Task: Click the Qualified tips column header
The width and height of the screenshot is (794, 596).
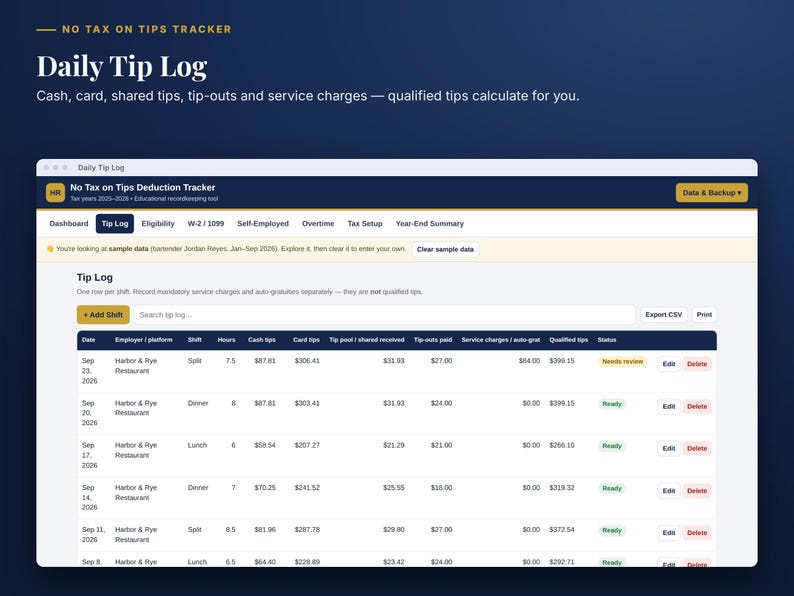Action: click(569, 340)
